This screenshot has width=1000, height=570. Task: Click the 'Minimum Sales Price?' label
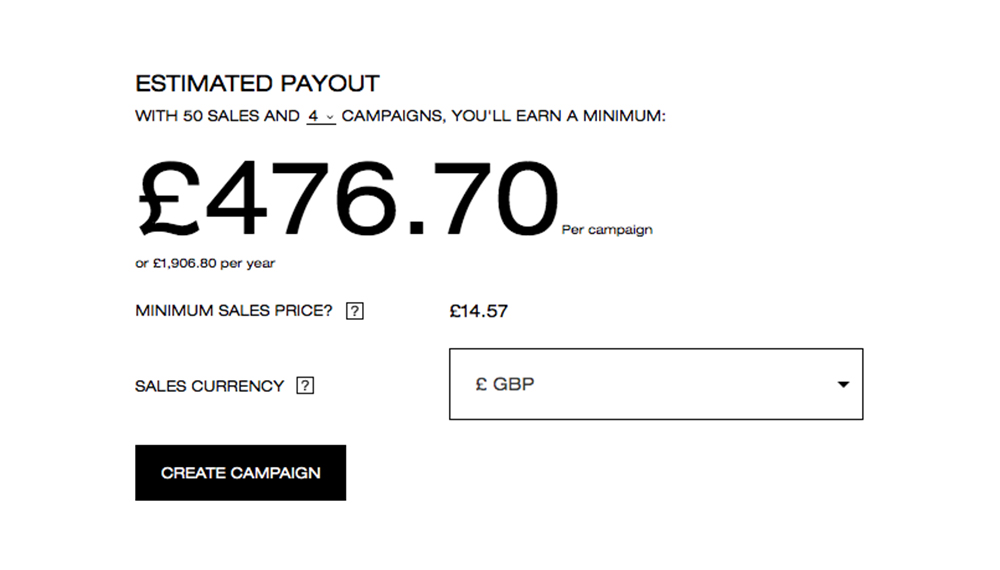coord(234,311)
